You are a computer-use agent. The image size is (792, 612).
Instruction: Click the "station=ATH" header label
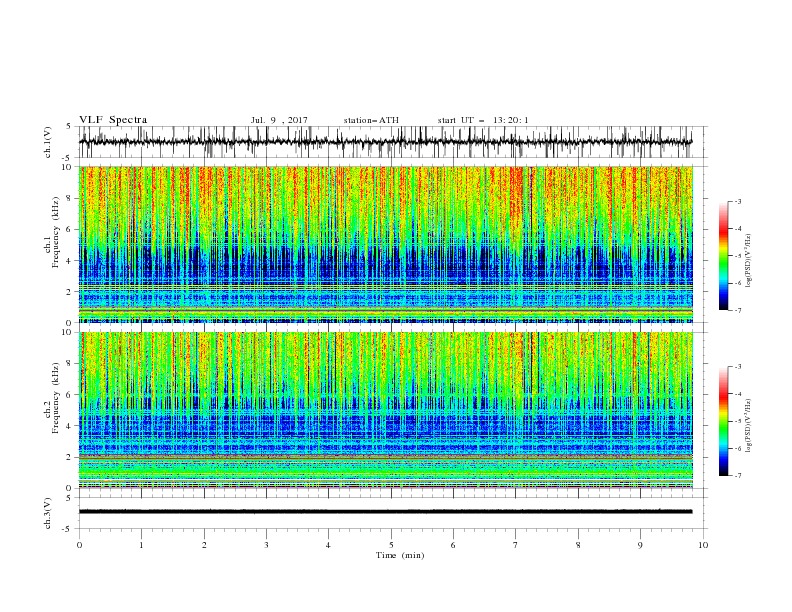[371, 120]
